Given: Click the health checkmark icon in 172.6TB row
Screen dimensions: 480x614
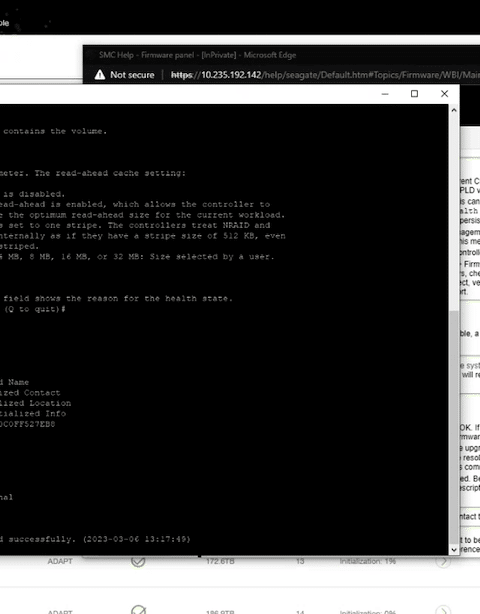Looking at the screenshot, I should click(x=138, y=561).
